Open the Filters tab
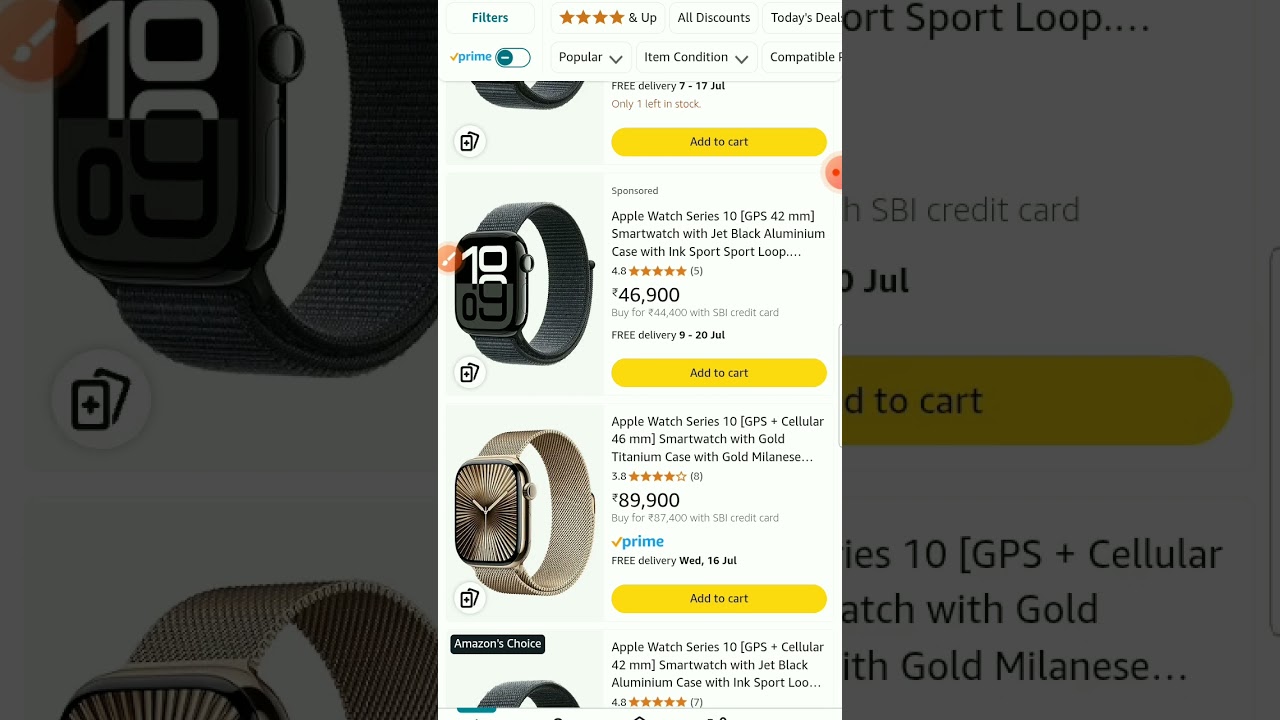 tap(490, 18)
